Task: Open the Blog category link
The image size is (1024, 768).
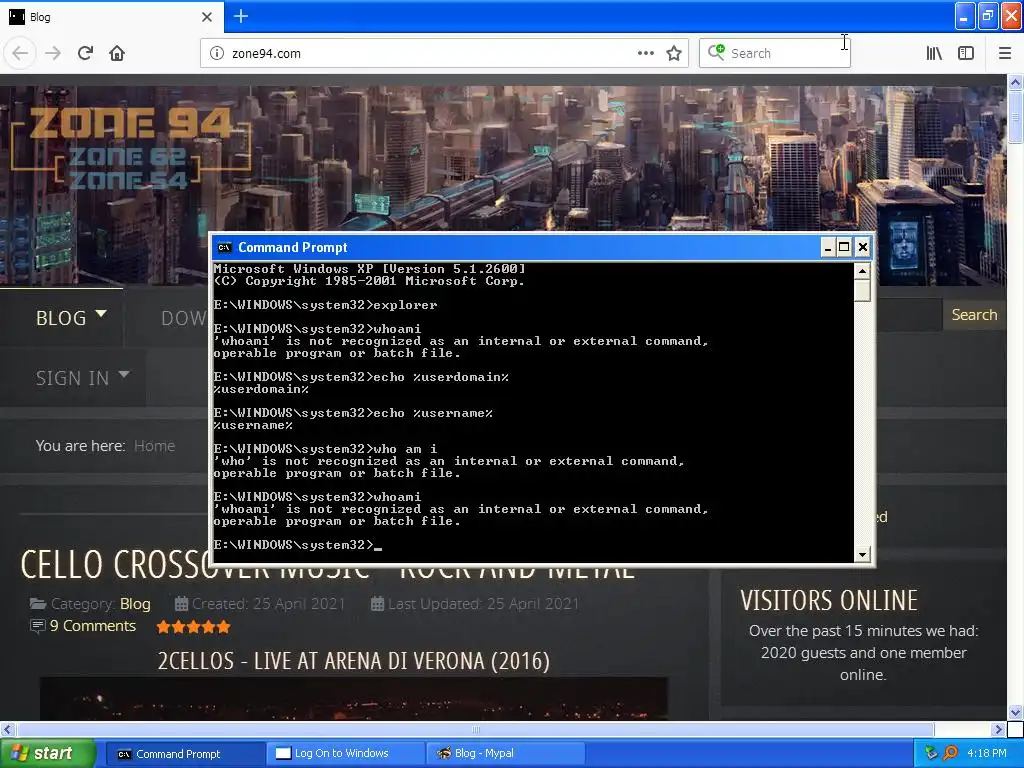Action: click(x=135, y=604)
